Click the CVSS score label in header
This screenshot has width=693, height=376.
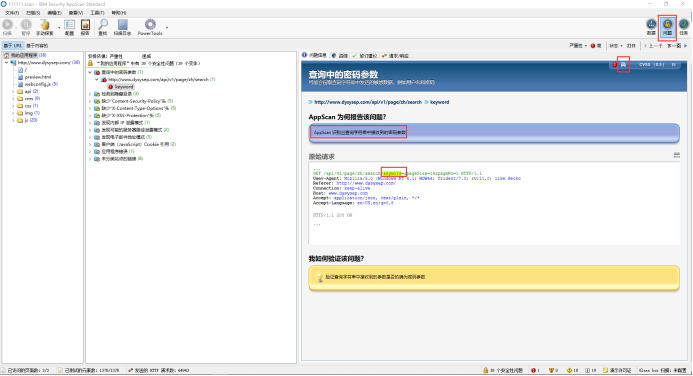pos(652,65)
